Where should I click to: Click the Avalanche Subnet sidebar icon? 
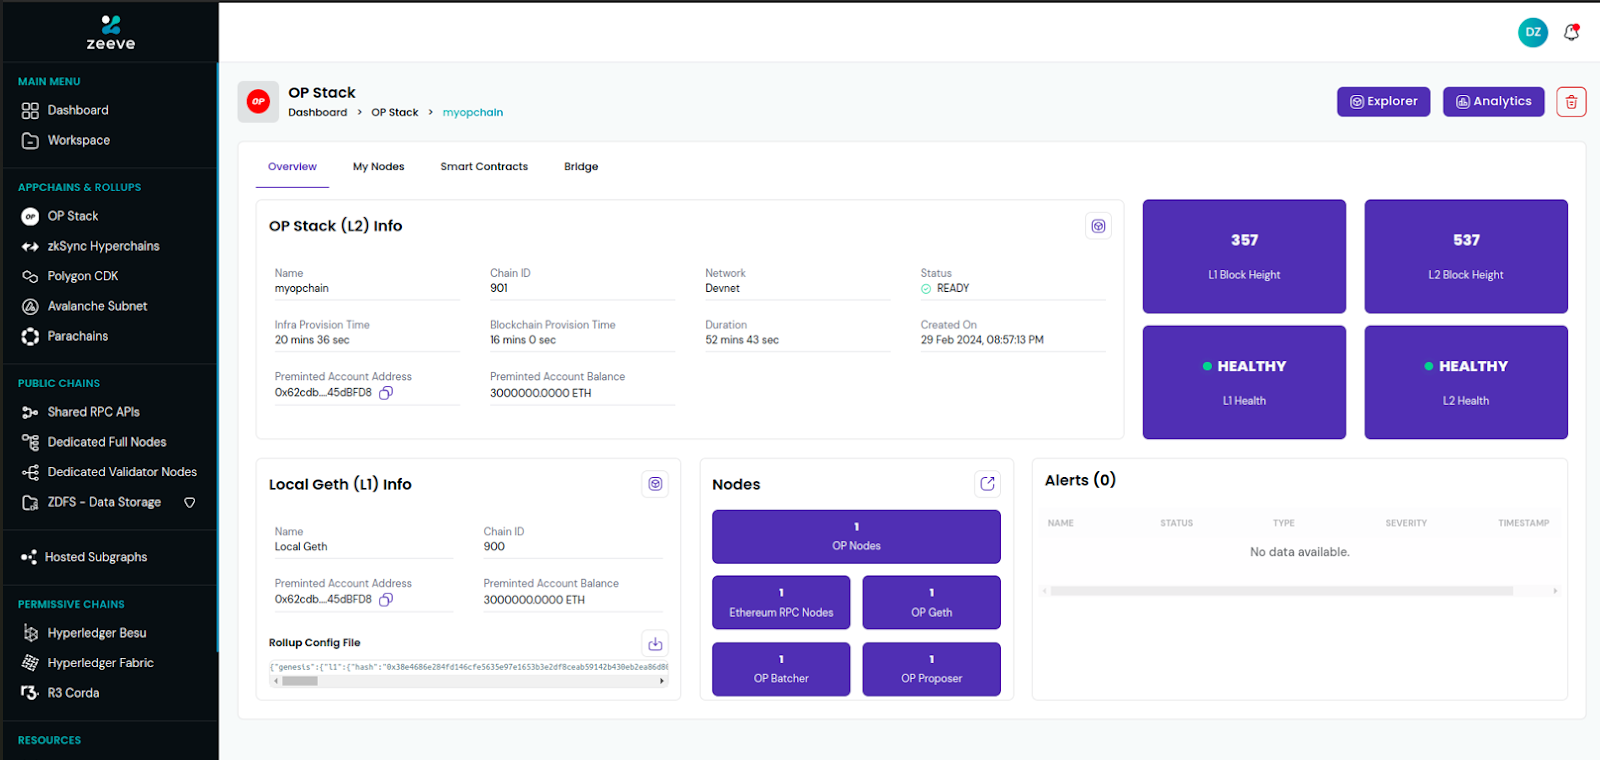(30, 306)
